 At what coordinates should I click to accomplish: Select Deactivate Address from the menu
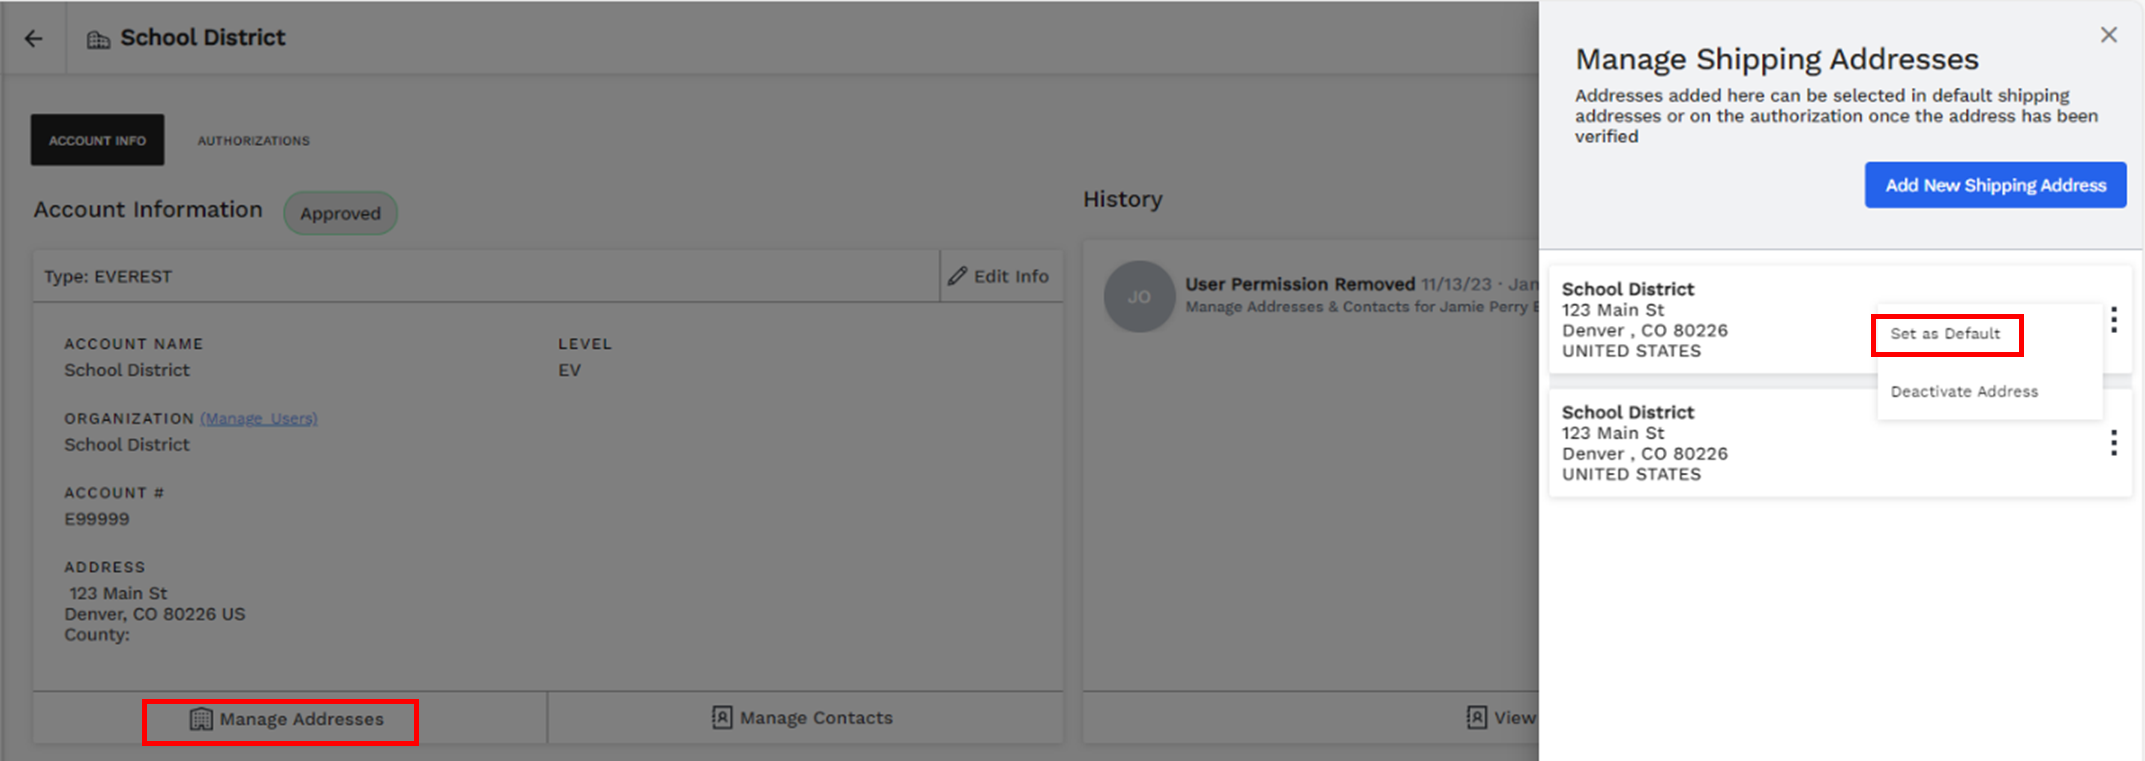[x=1964, y=391]
